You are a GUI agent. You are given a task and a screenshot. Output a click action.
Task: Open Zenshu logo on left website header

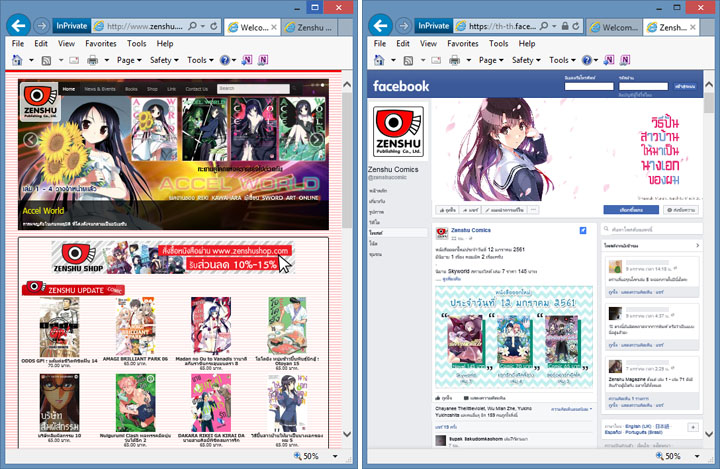click(x=40, y=102)
